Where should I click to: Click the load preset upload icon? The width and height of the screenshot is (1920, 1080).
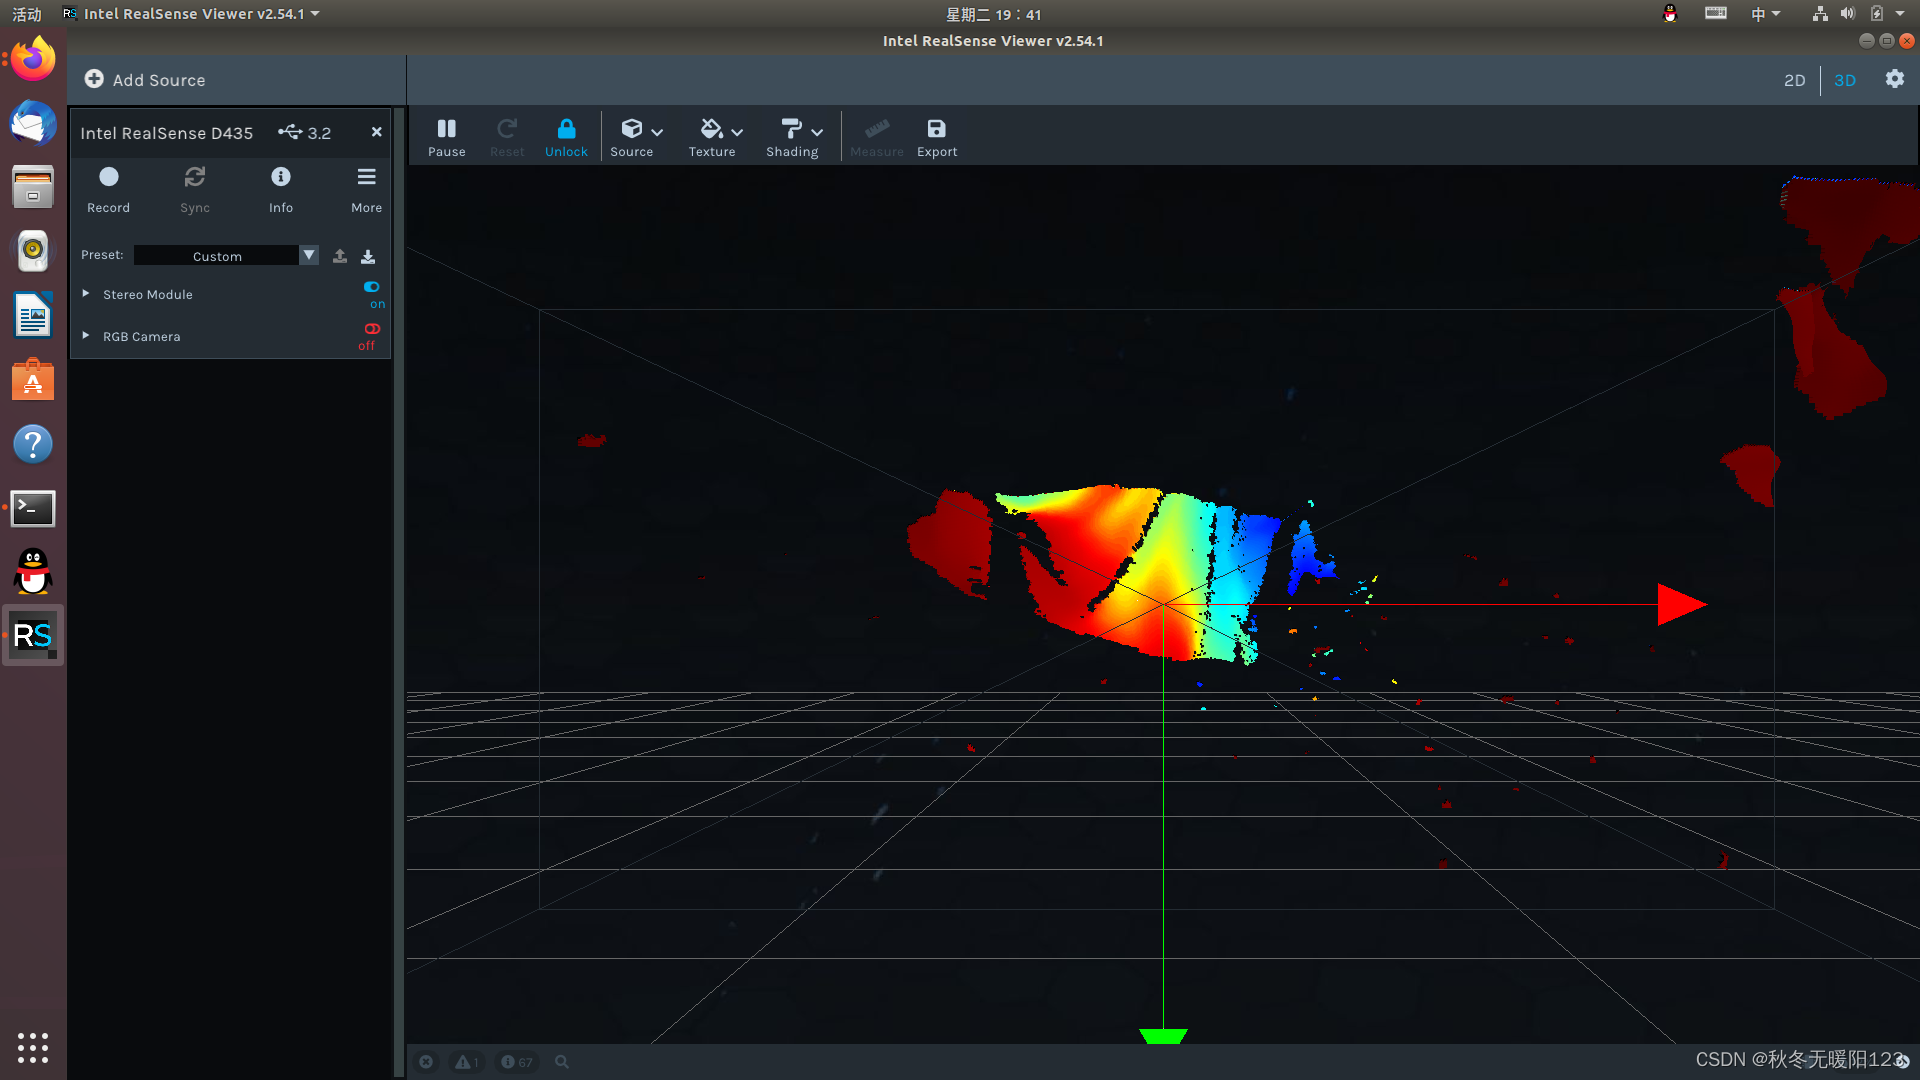pyautogui.click(x=340, y=256)
